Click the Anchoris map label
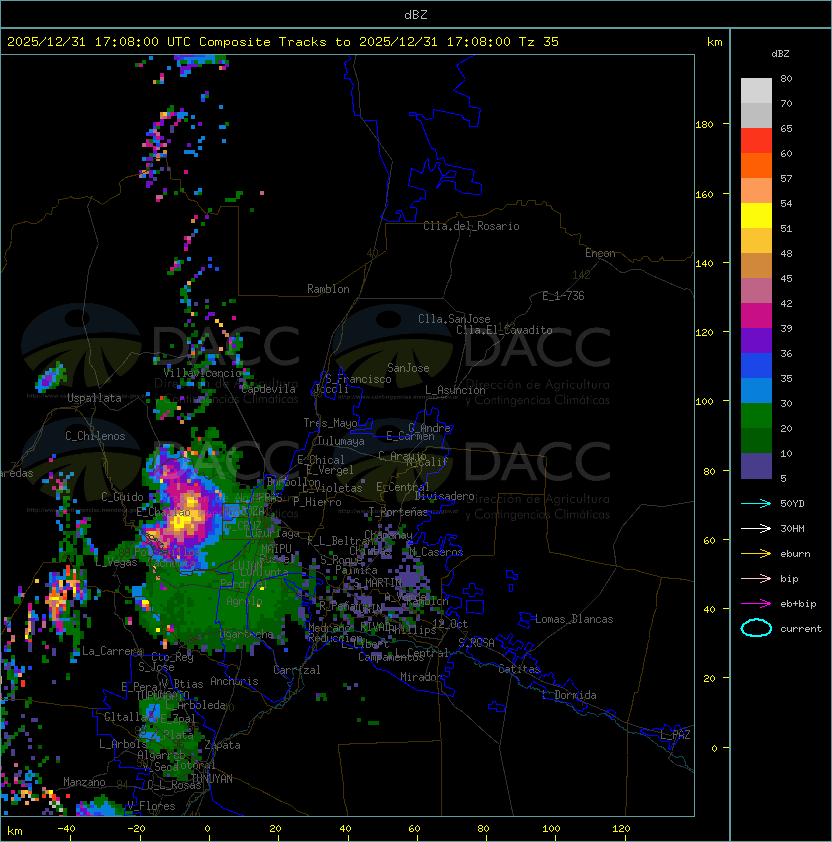832x842 pixels. (x=234, y=681)
